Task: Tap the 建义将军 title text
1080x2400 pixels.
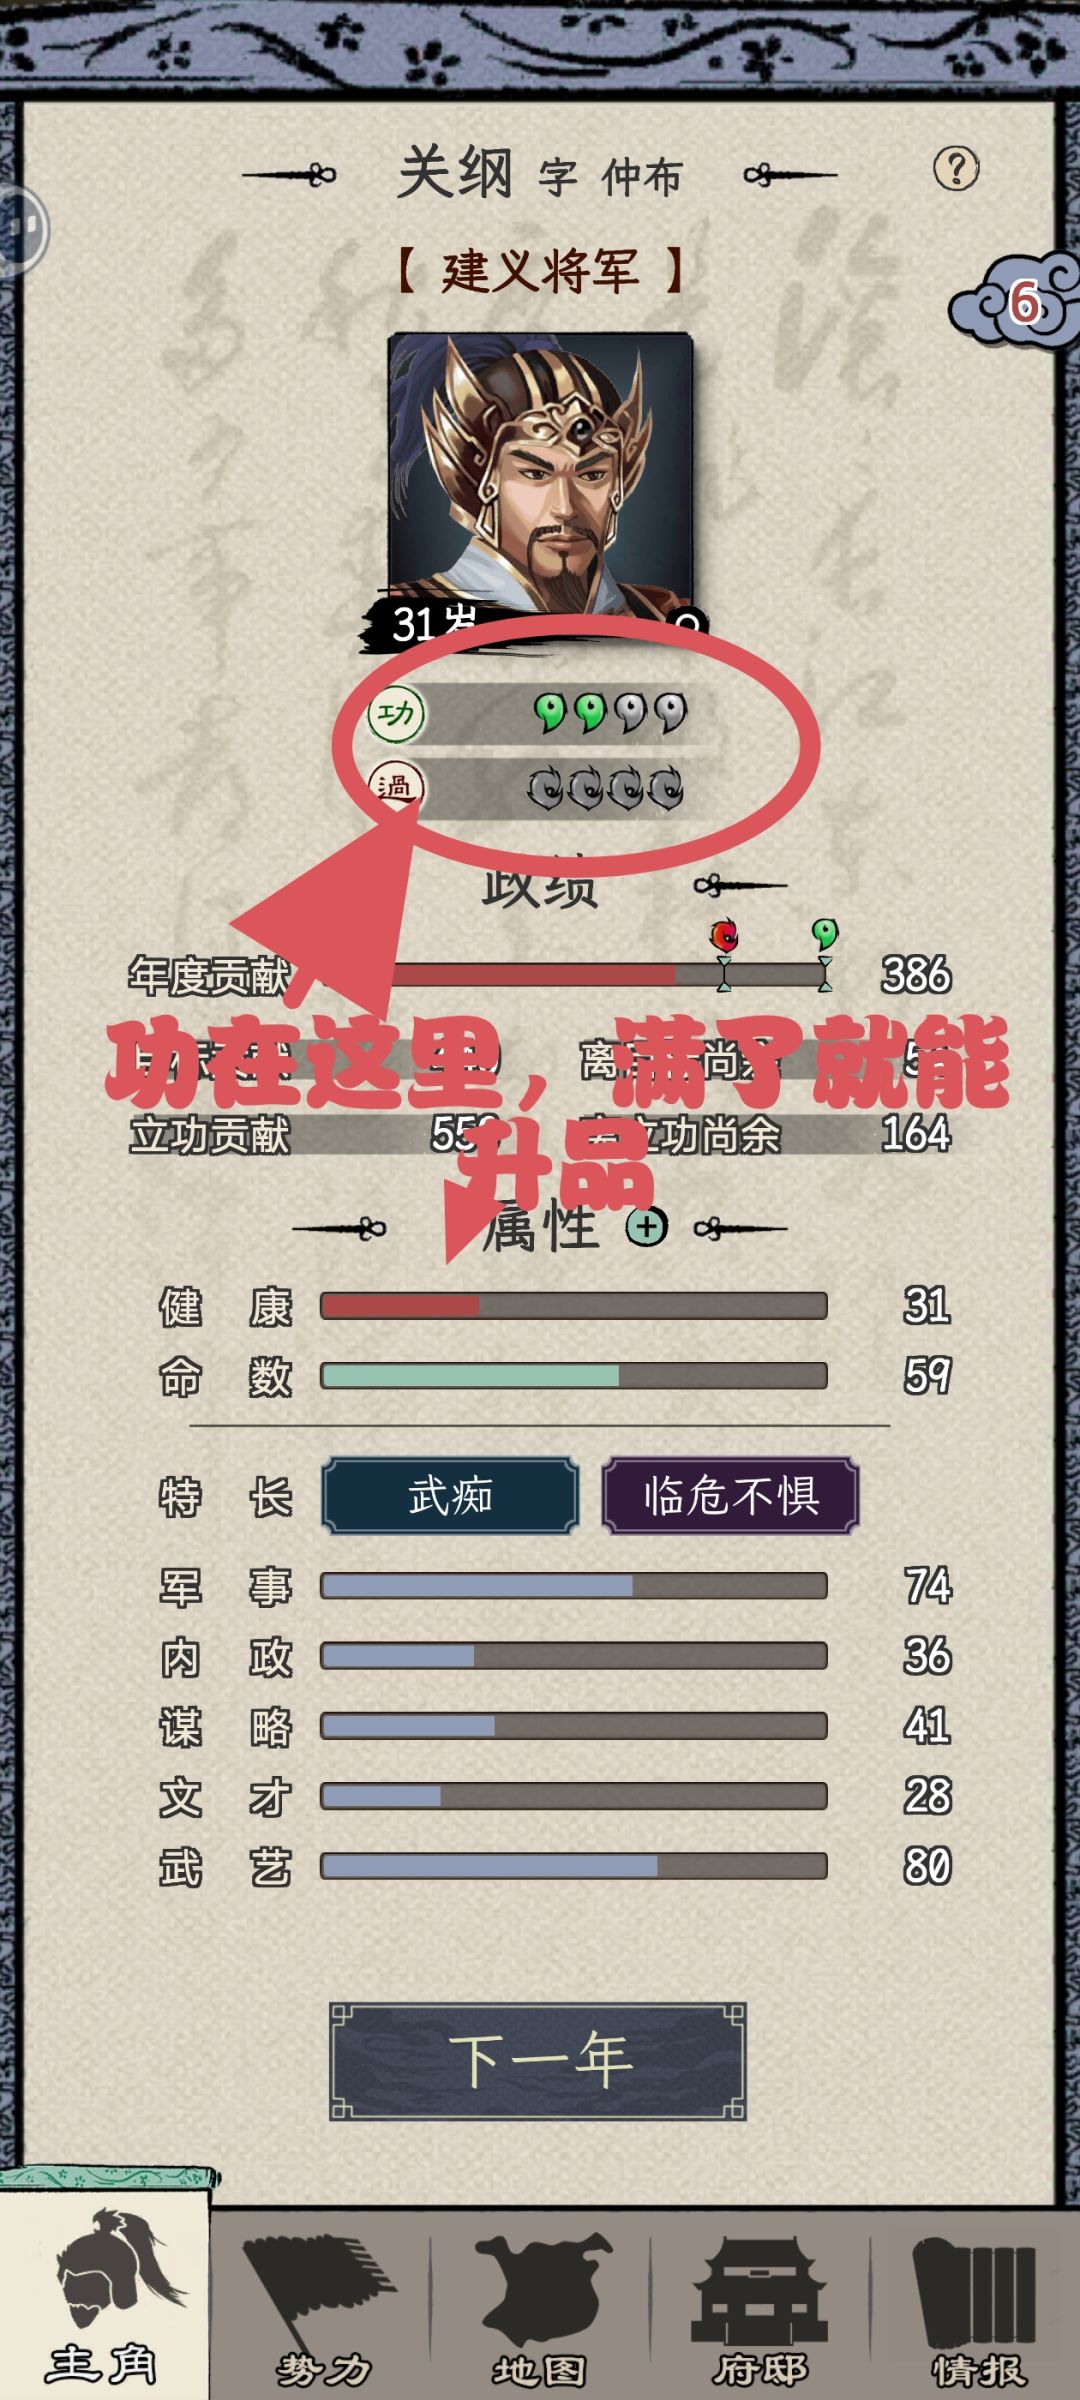Action: tap(540, 271)
